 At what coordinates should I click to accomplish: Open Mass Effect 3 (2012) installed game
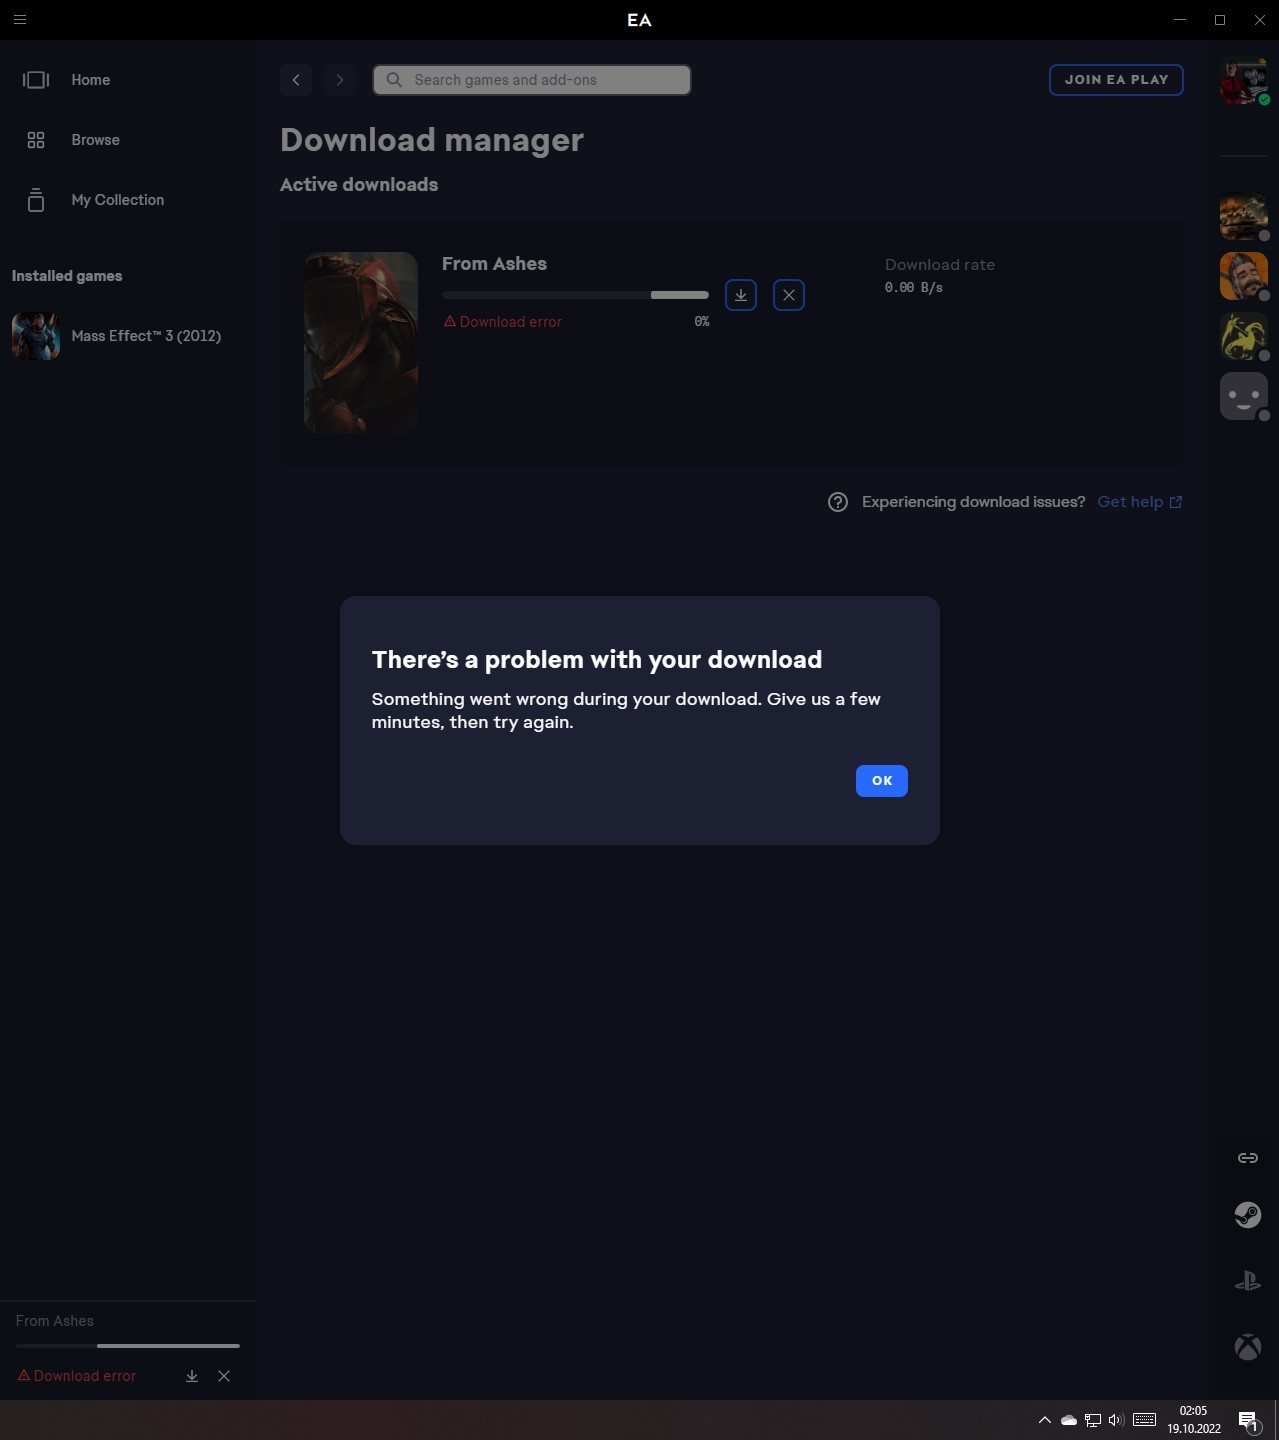point(128,336)
